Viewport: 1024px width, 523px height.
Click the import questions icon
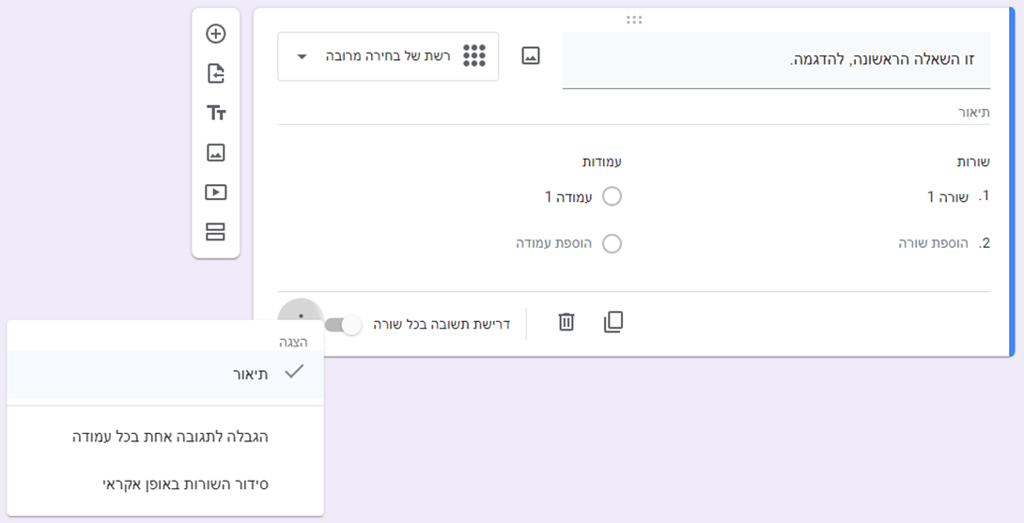[216, 73]
